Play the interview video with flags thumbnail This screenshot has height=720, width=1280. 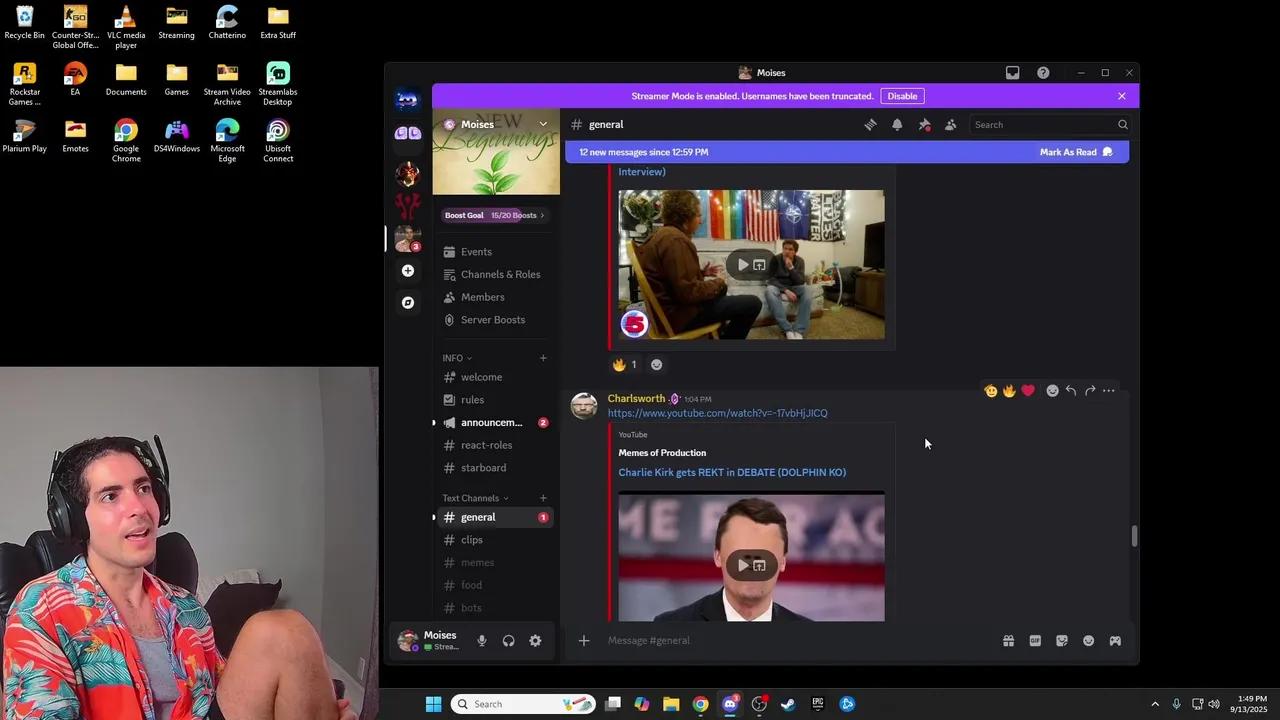click(x=751, y=265)
